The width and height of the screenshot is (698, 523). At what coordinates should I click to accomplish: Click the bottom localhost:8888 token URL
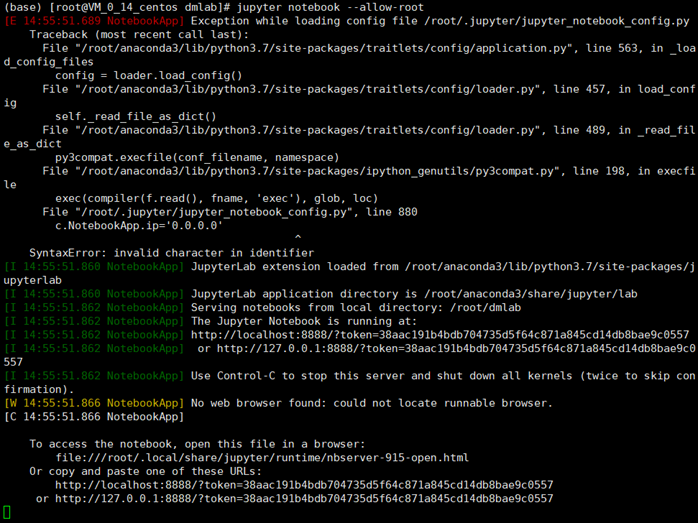coord(304,485)
